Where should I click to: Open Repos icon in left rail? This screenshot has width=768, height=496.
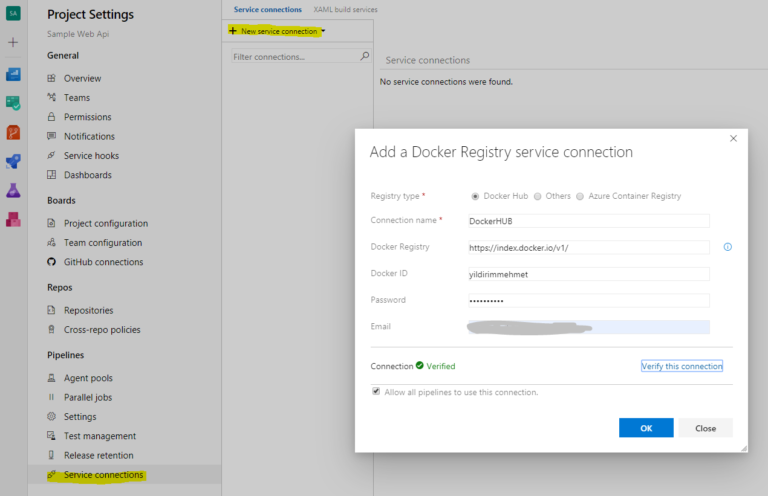pos(13,132)
